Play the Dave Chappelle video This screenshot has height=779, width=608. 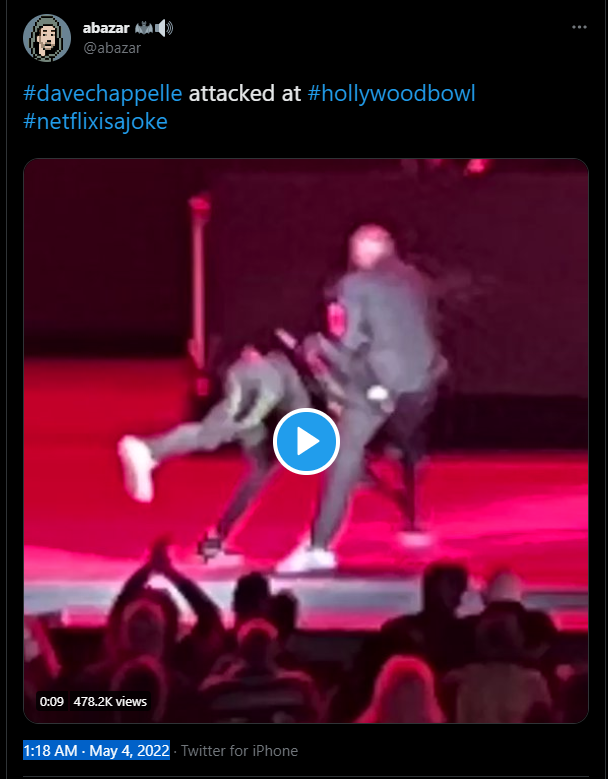point(306,442)
